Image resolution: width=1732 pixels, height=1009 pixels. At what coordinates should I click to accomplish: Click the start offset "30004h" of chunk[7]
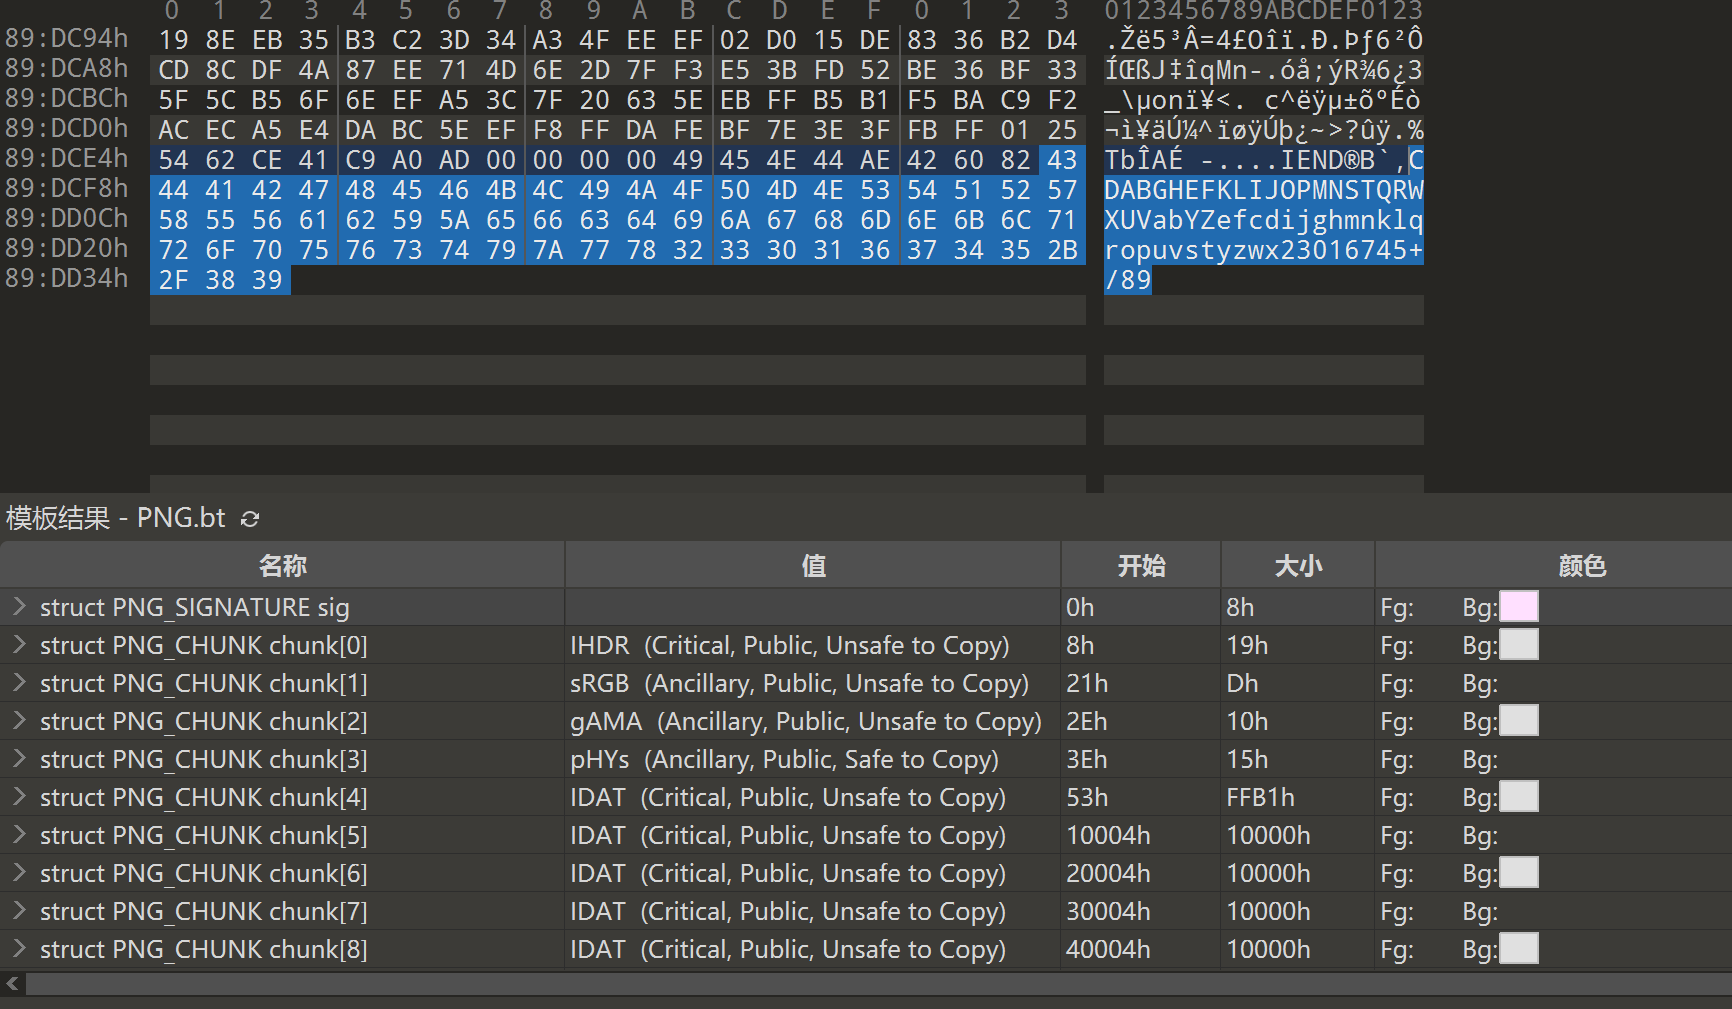[1108, 911]
